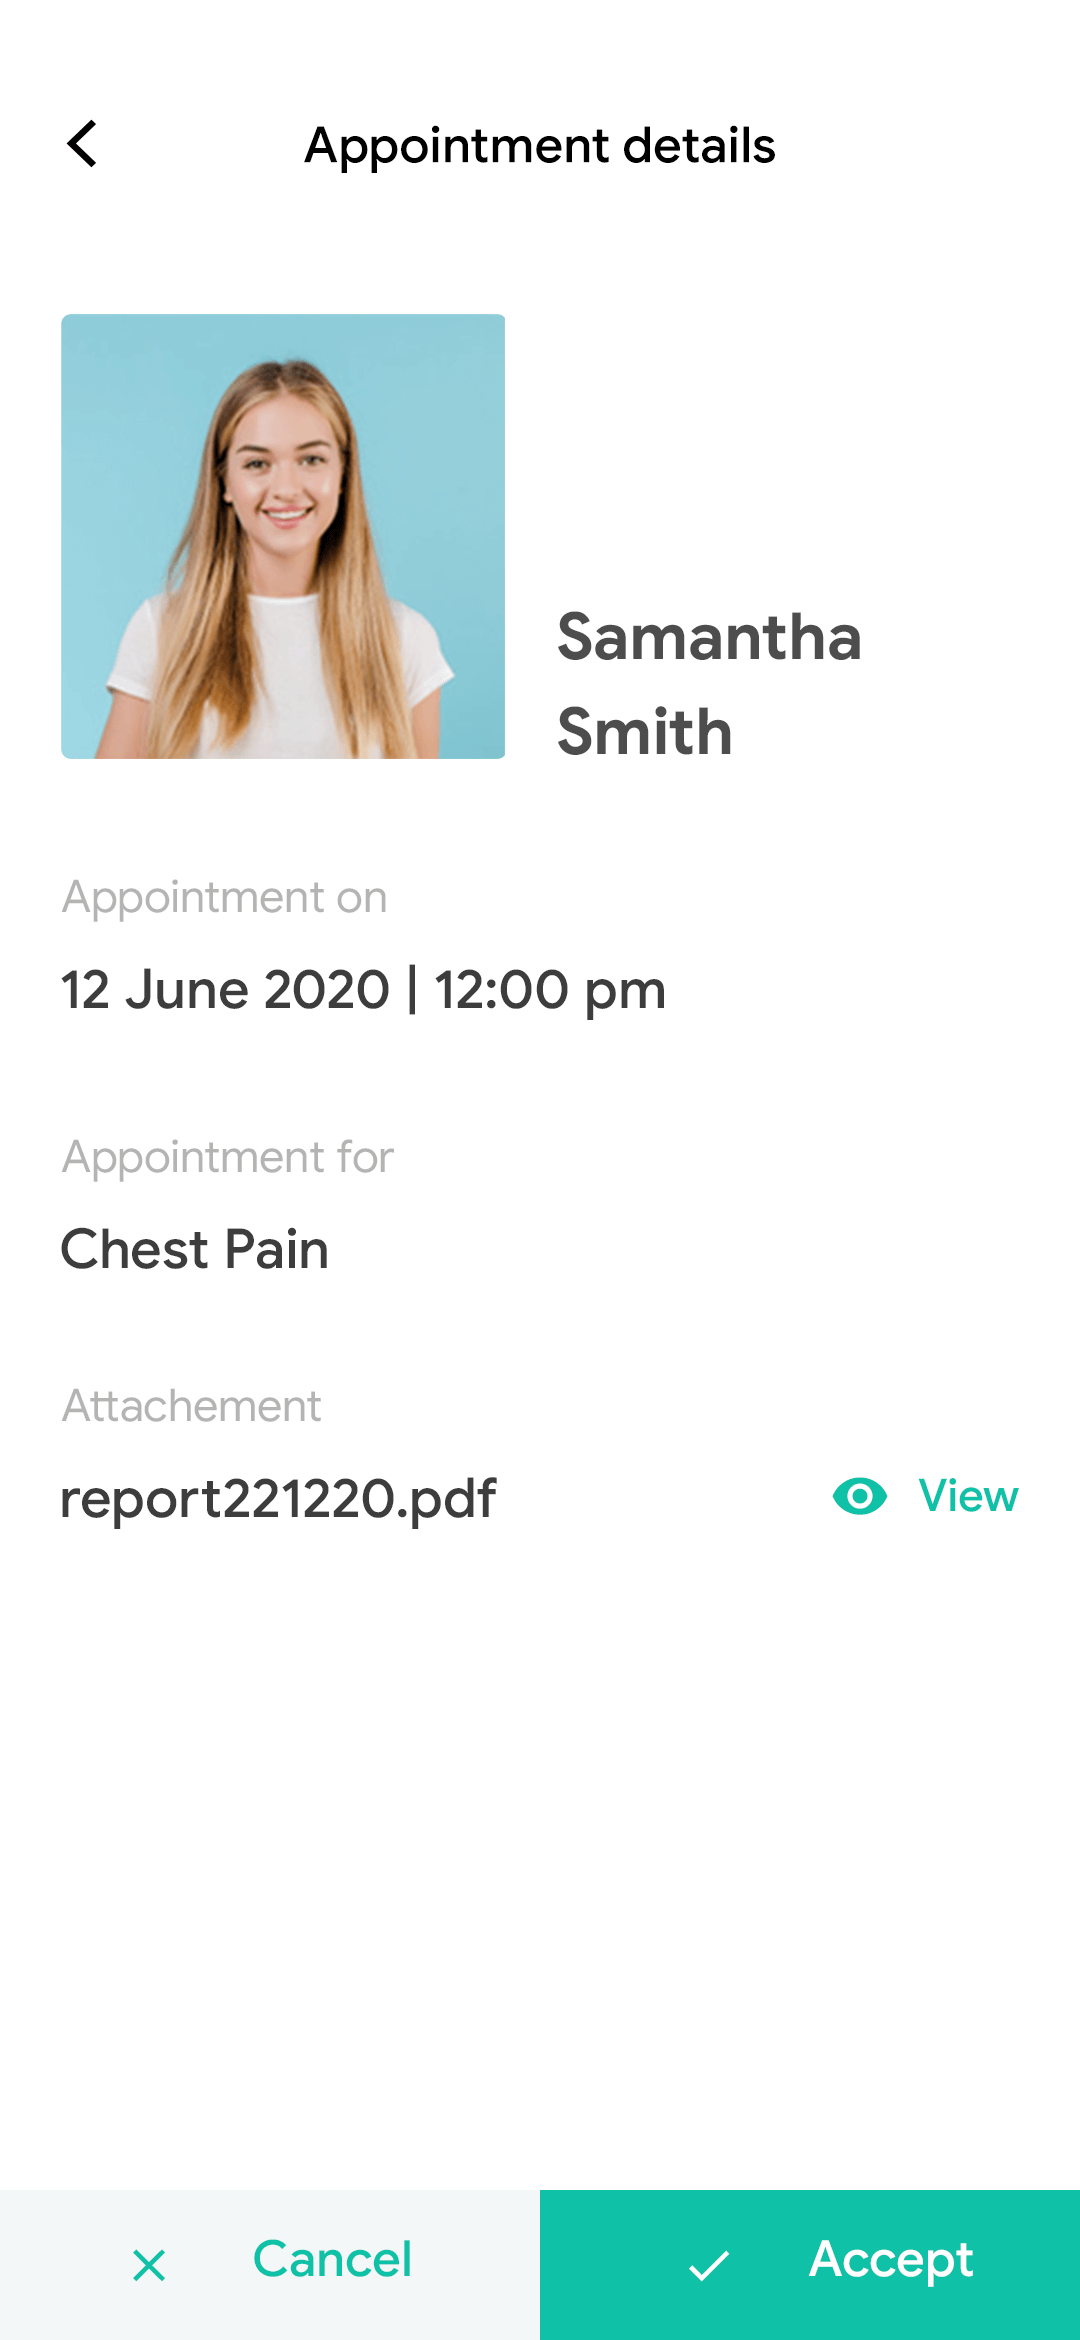1080x2340 pixels.
Task: Click the X icon in Cancel button
Action: tap(149, 2265)
